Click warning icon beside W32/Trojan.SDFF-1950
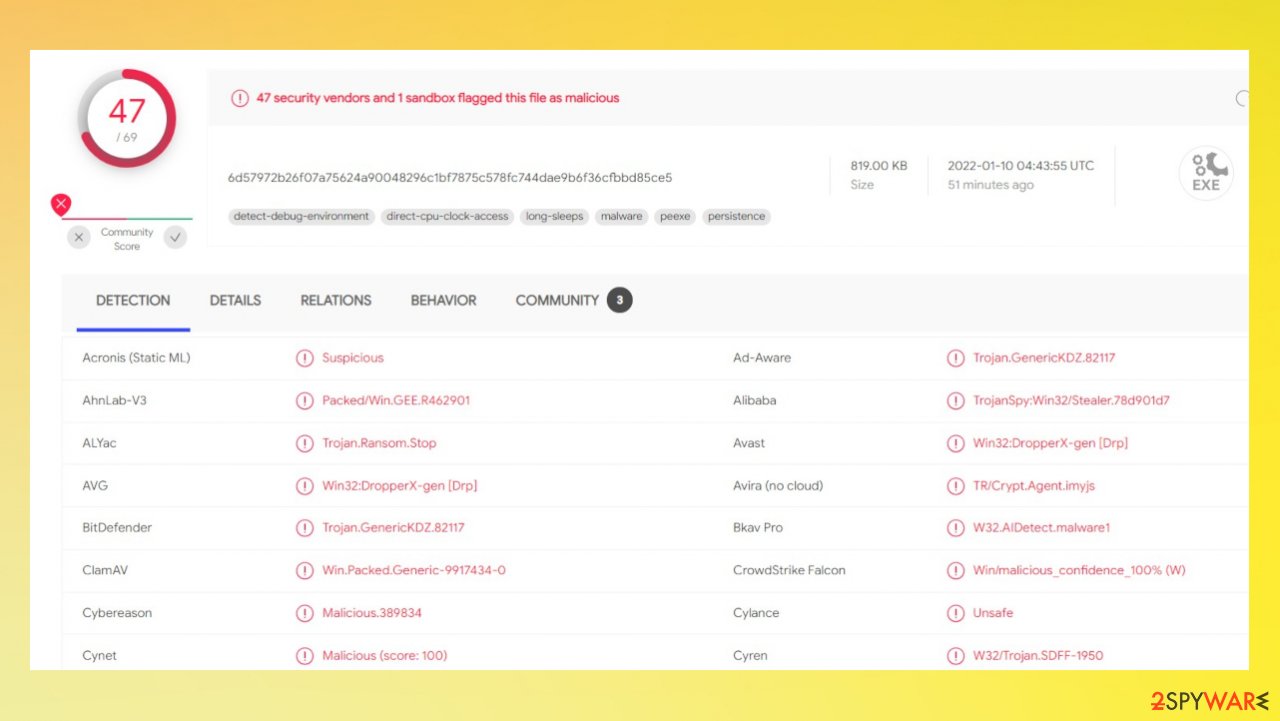Viewport: 1280px width, 721px height. 956,656
